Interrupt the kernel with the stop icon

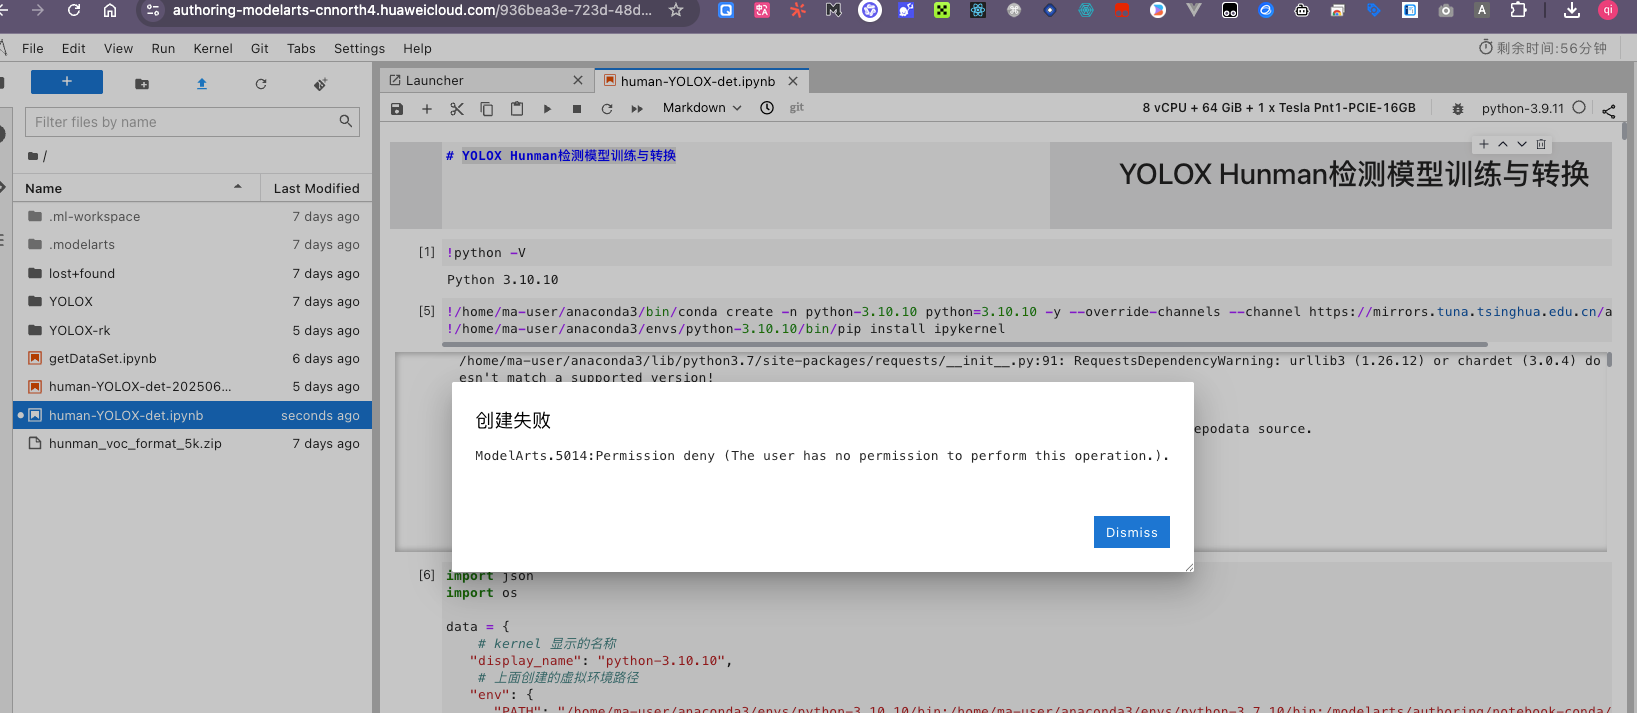(x=577, y=108)
